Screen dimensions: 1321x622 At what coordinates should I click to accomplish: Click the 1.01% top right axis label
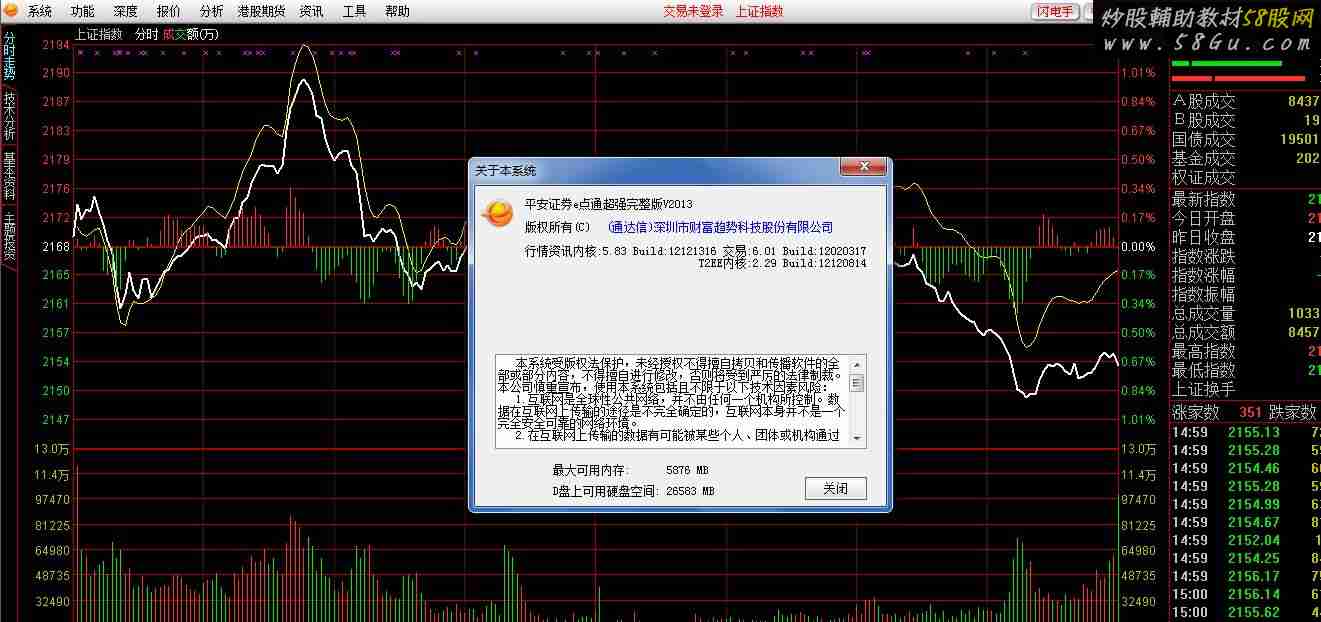pyautogui.click(x=1138, y=73)
